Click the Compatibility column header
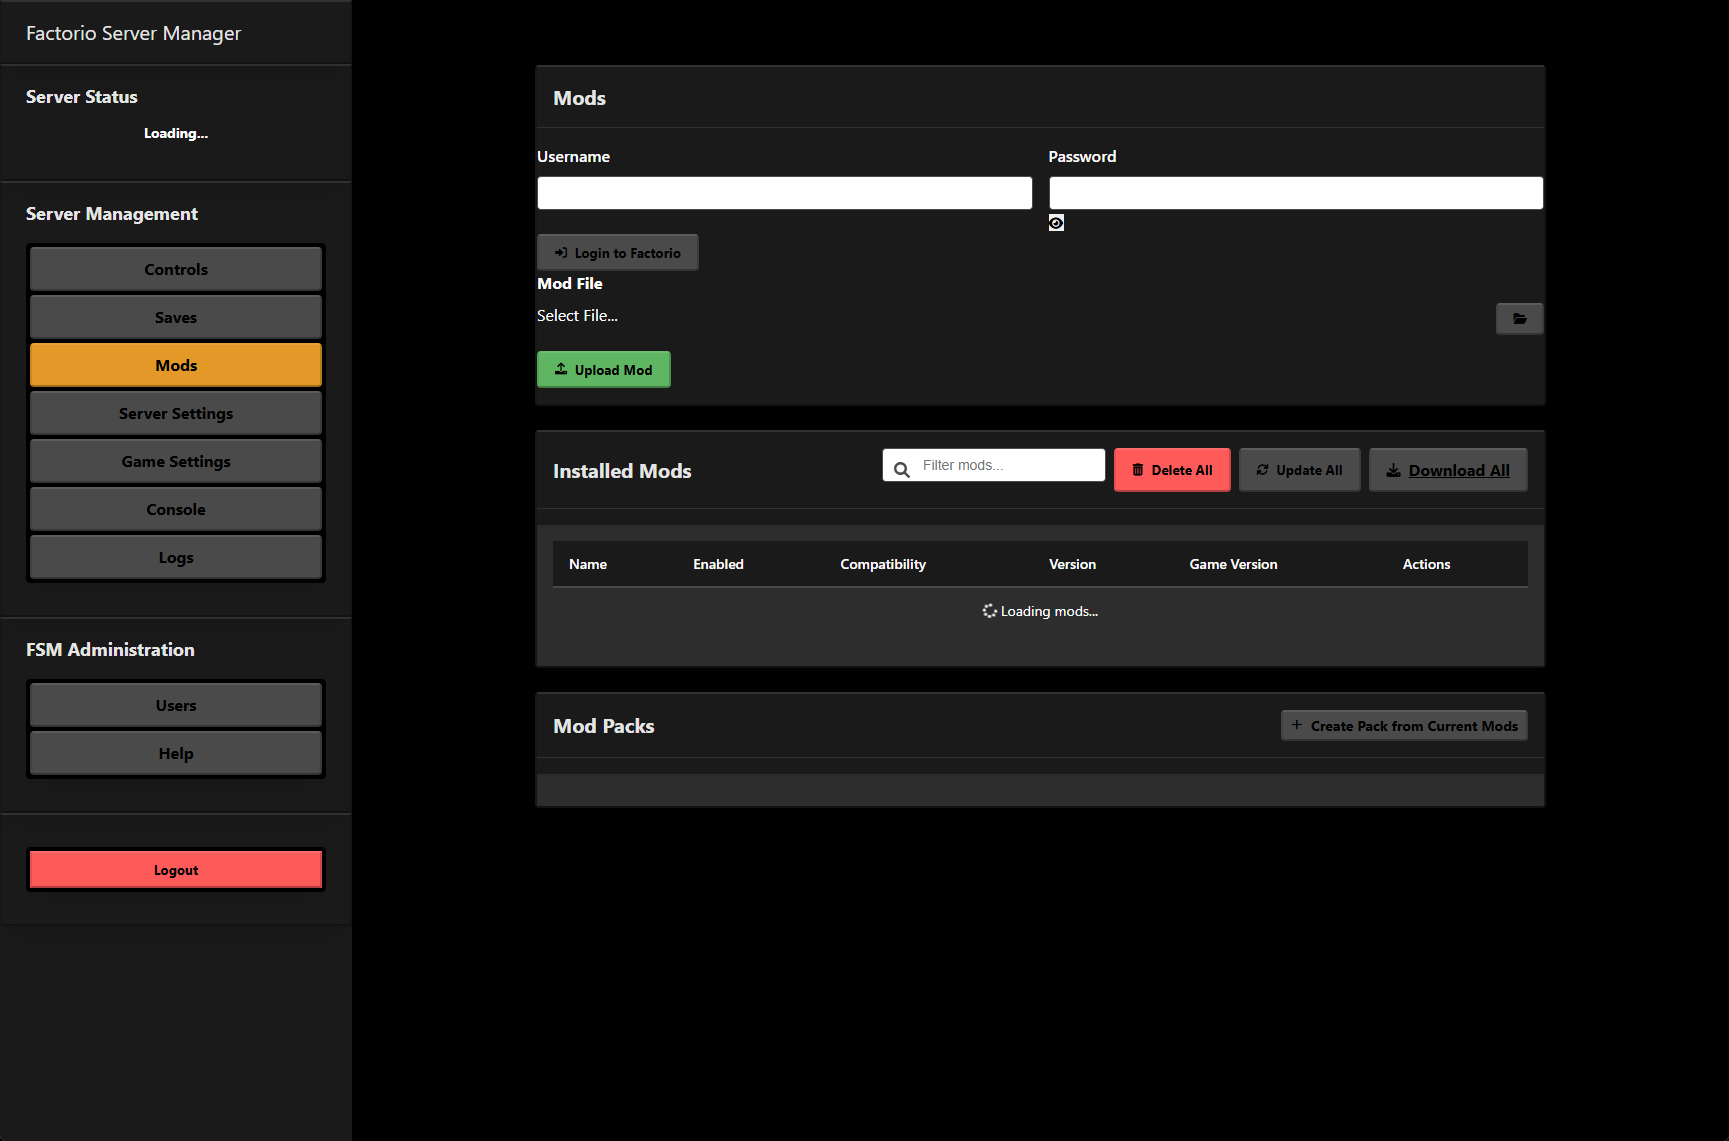The width and height of the screenshot is (1729, 1141). pos(883,565)
